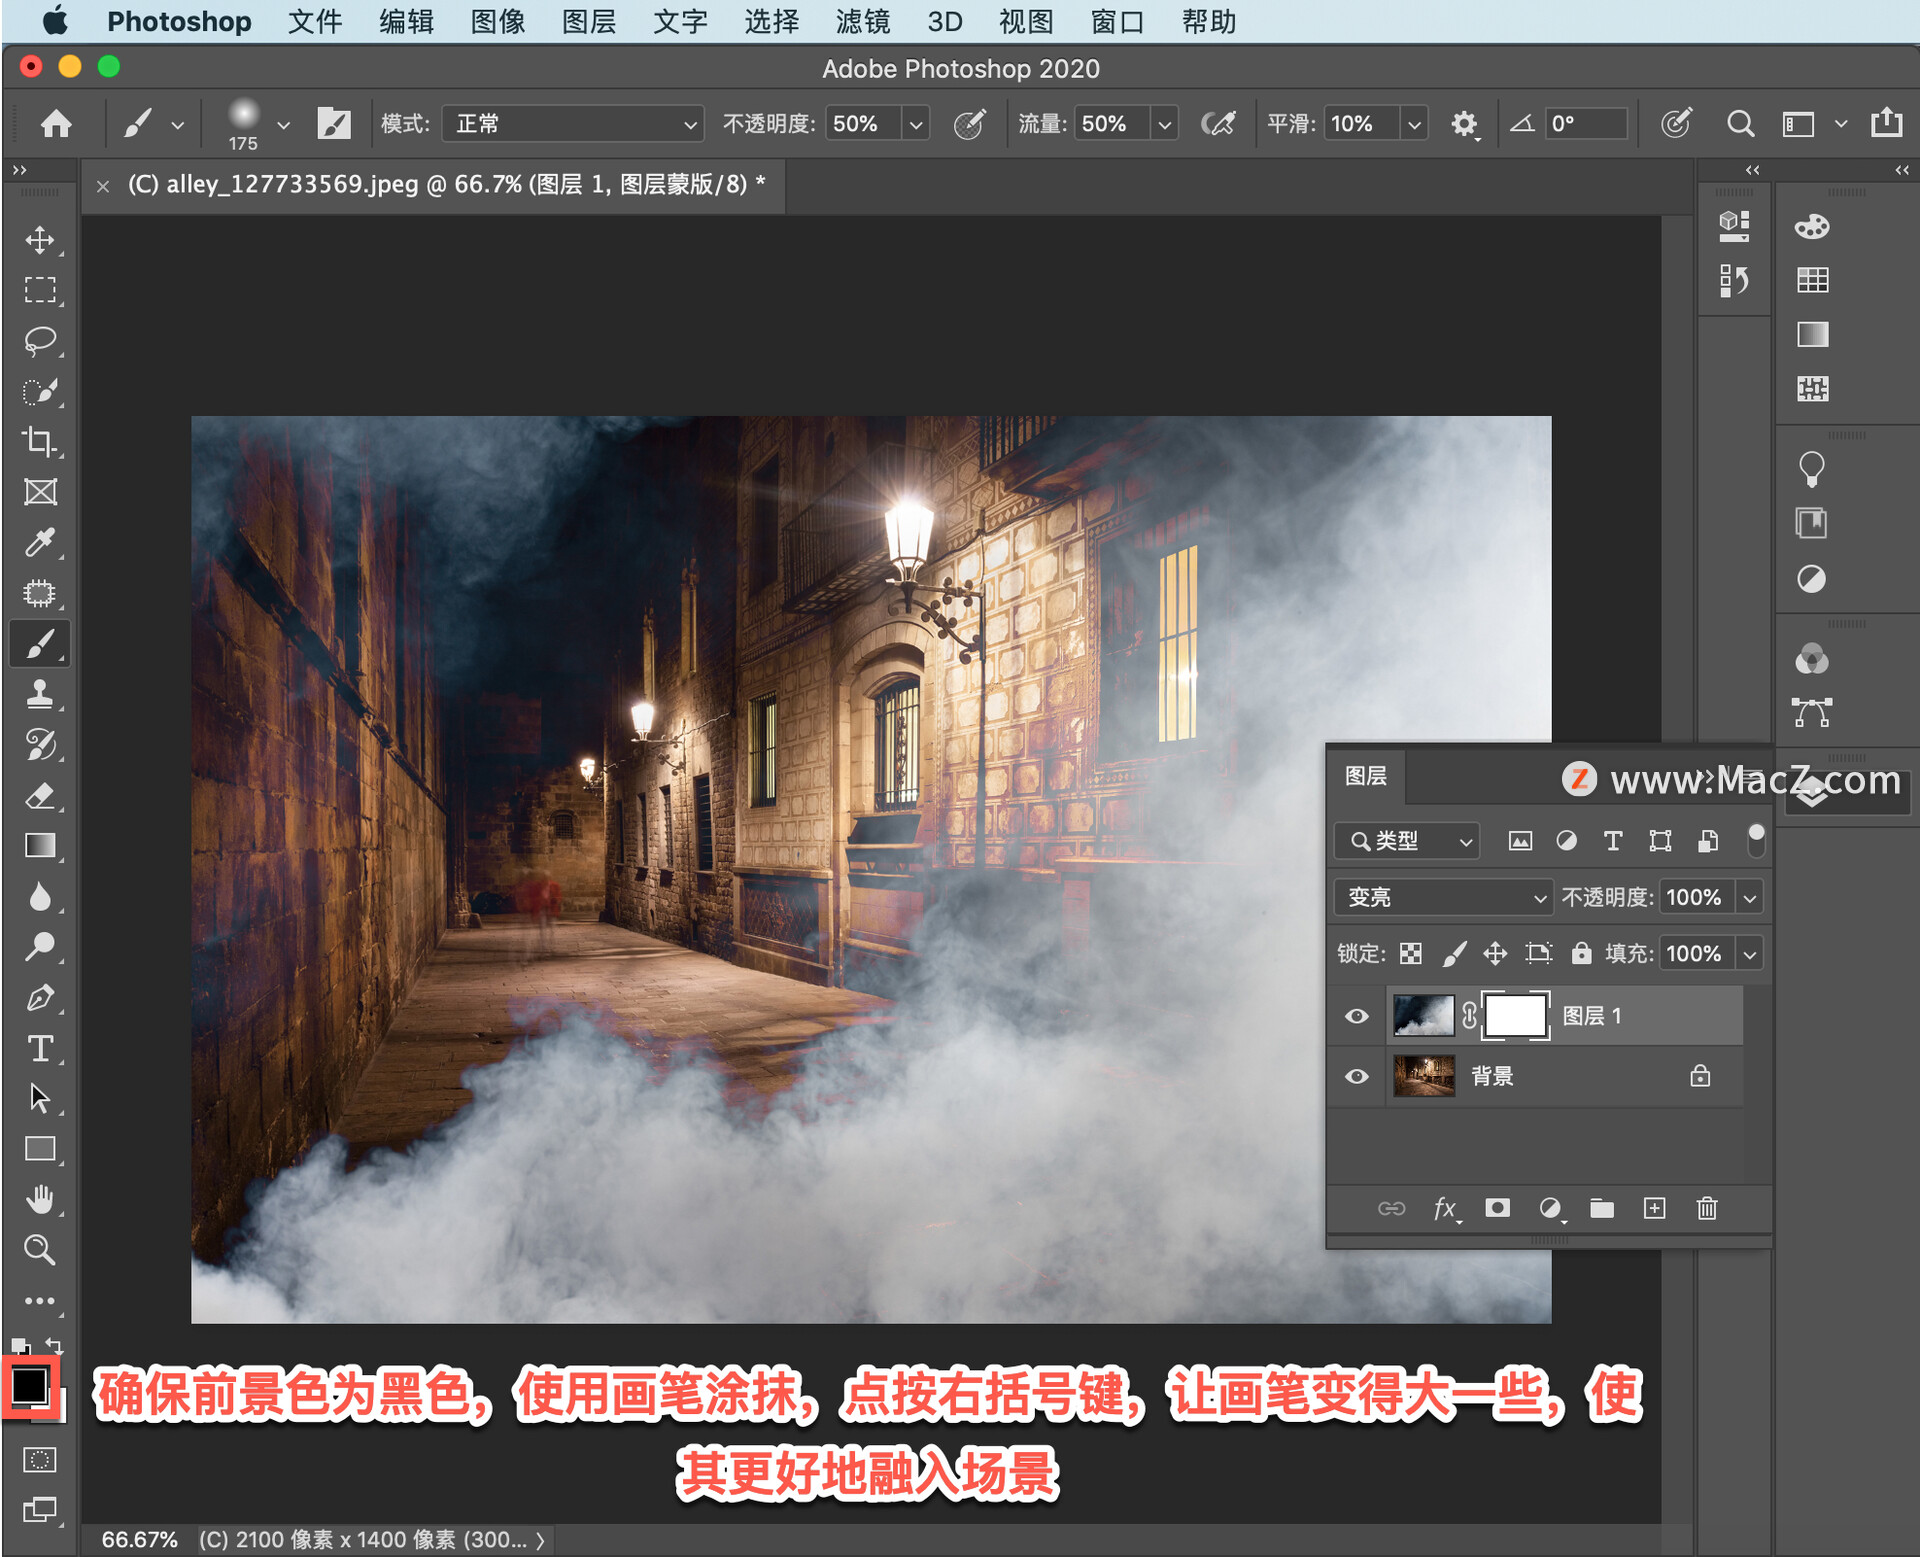Toggle pressure for opacity button
Viewport: 1920px width, 1557px height.
(x=969, y=124)
